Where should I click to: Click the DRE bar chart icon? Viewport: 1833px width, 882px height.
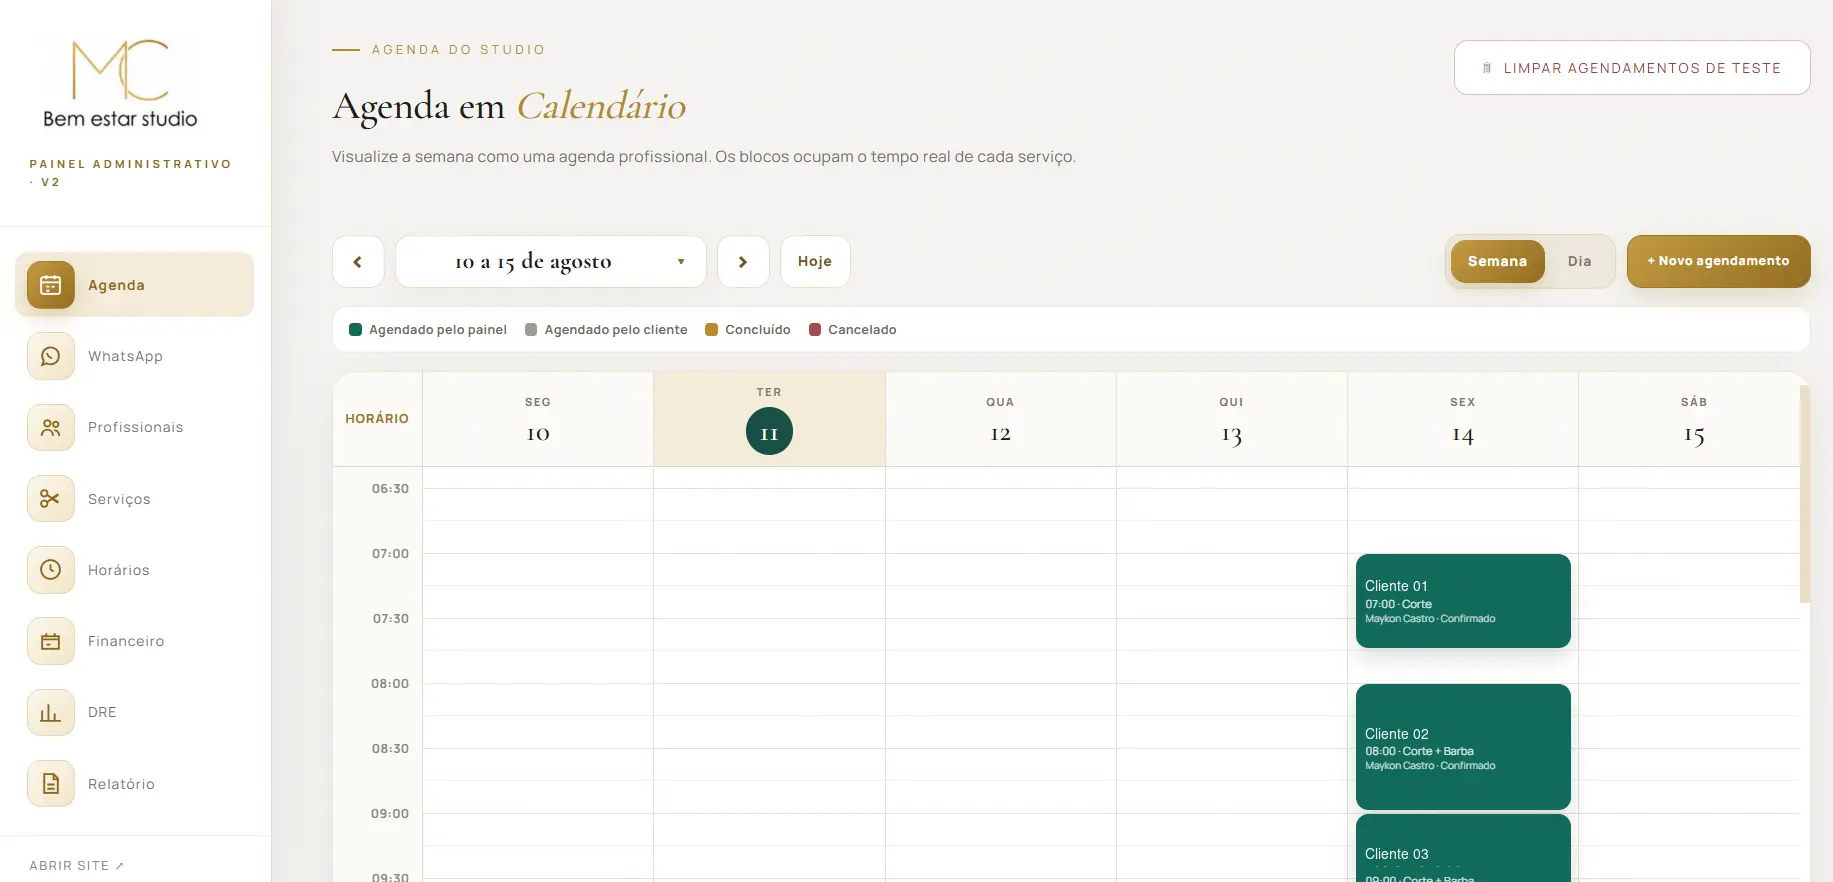pyautogui.click(x=51, y=712)
